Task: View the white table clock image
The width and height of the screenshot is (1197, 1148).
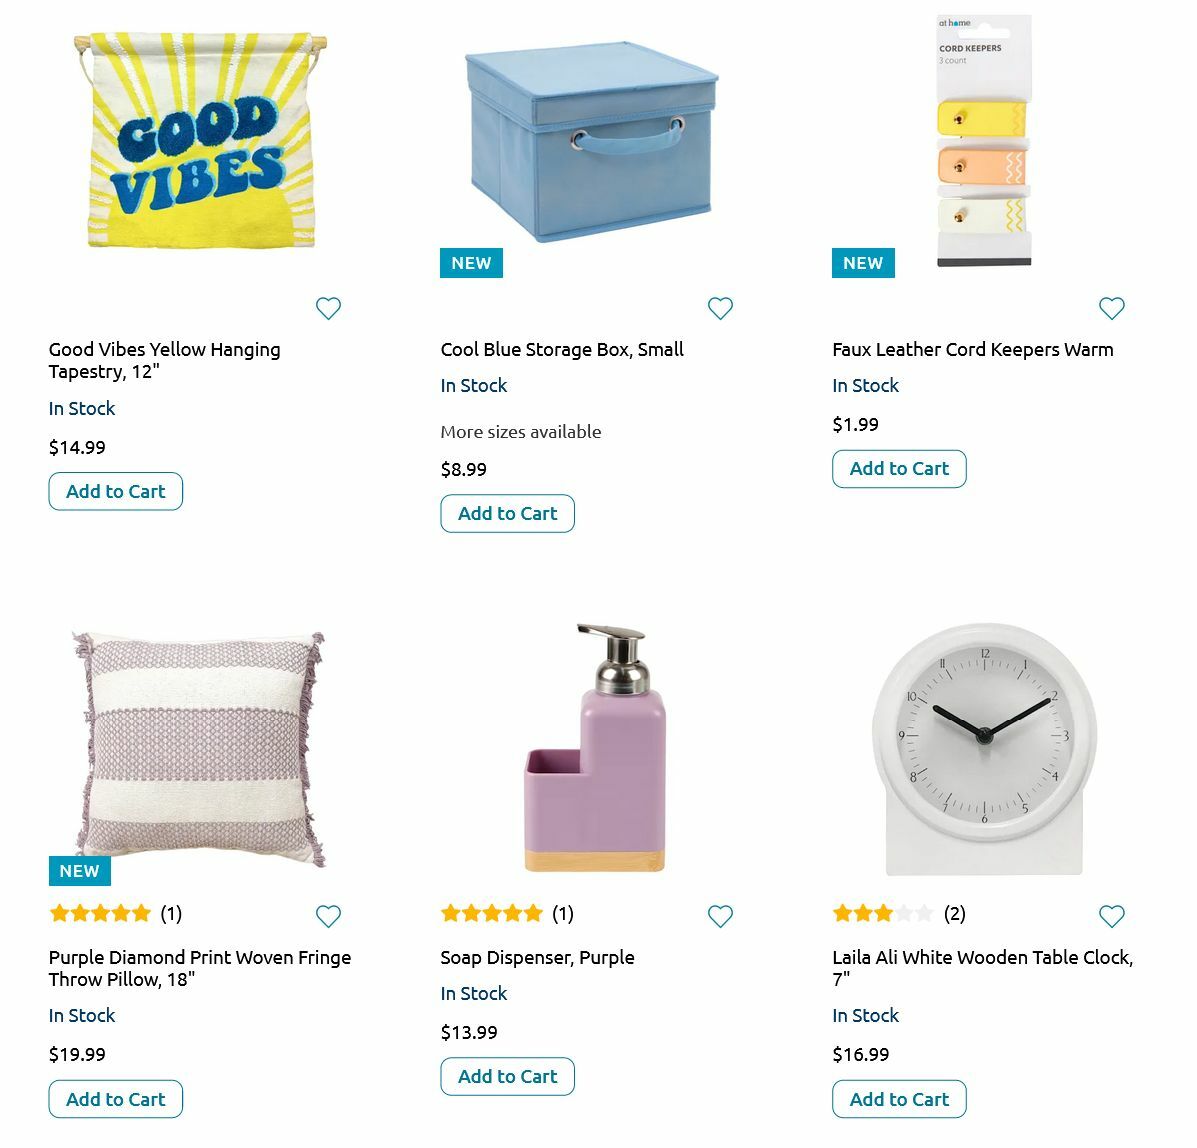Action: tap(984, 748)
